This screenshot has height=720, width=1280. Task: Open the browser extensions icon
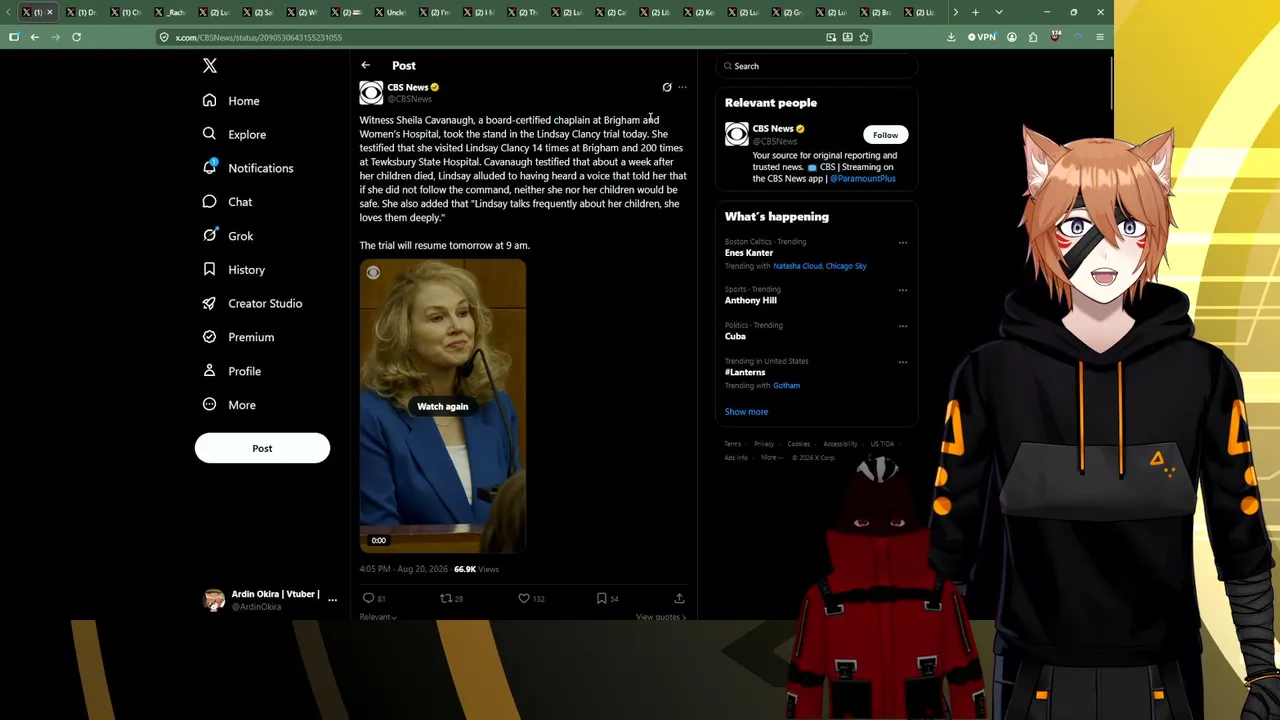pos(1033,37)
